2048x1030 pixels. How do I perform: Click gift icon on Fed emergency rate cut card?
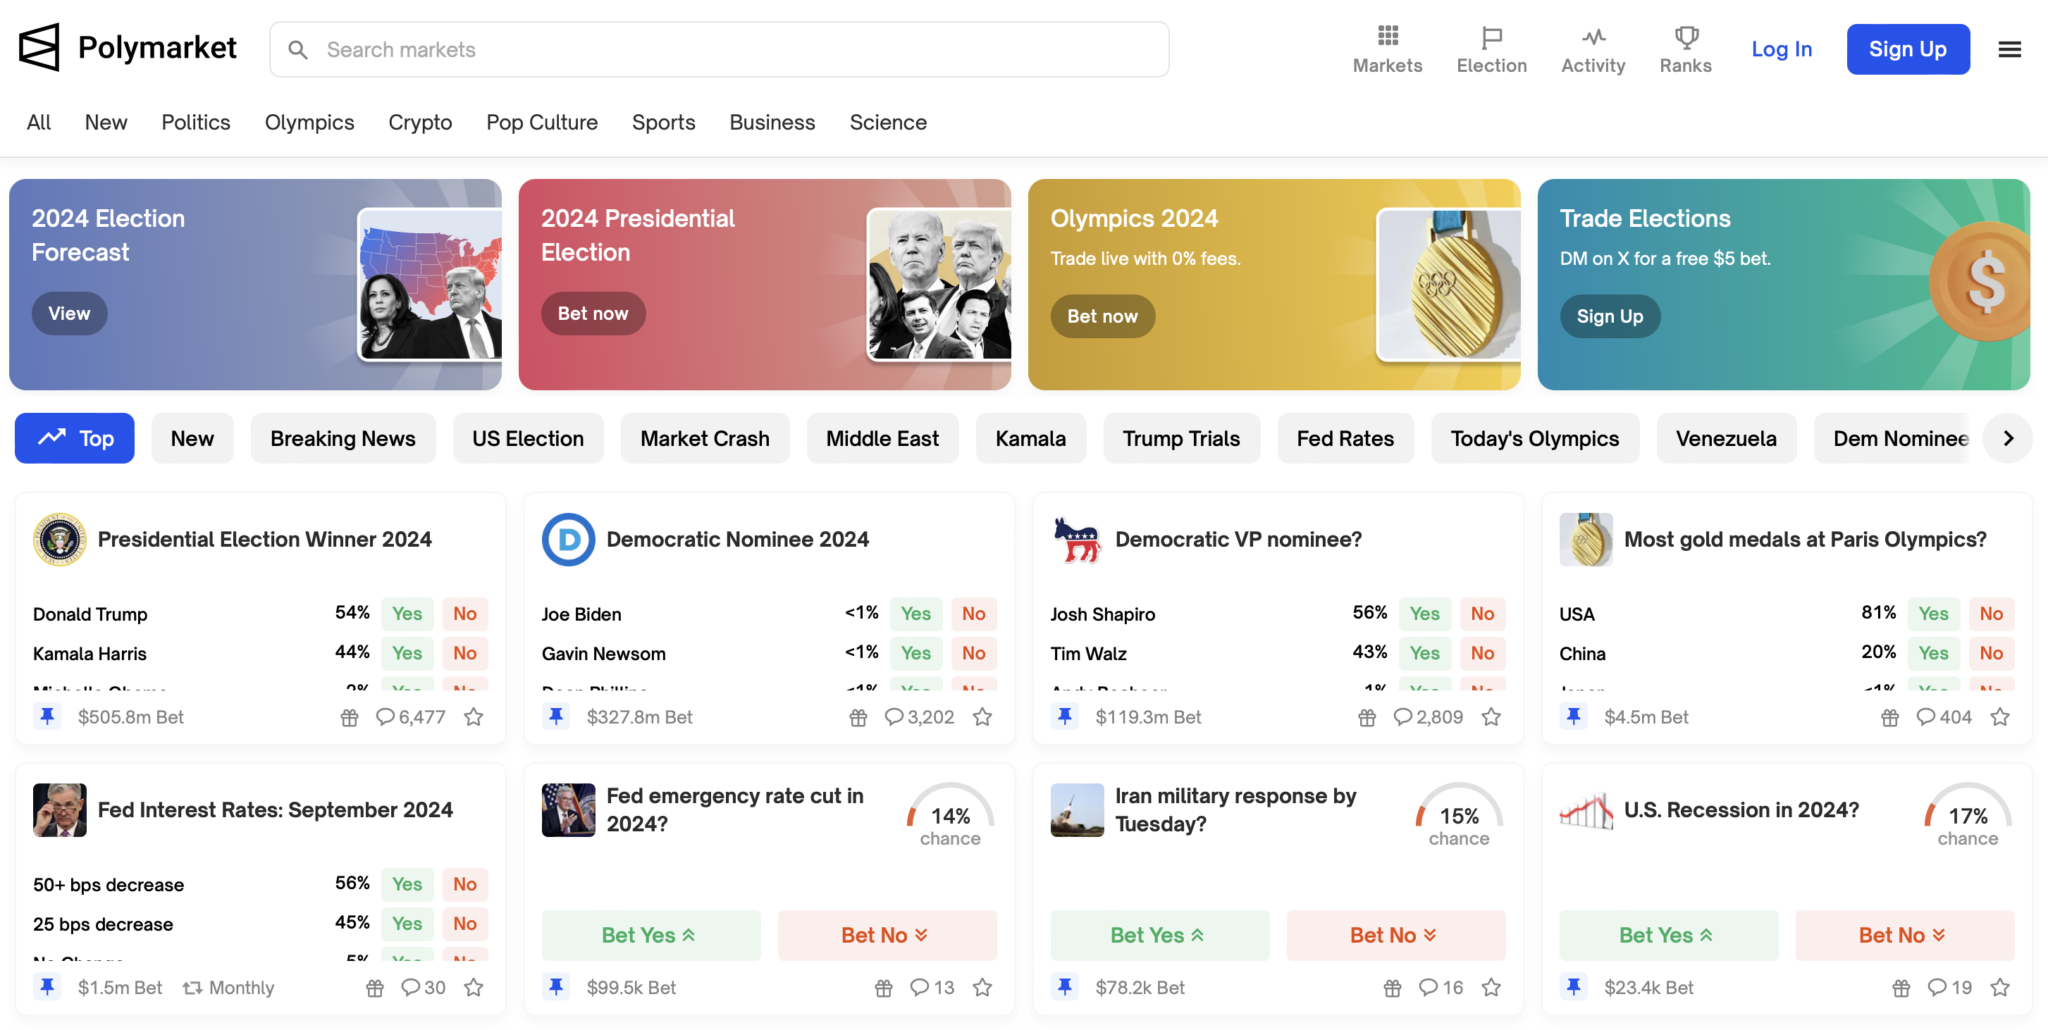(884, 988)
